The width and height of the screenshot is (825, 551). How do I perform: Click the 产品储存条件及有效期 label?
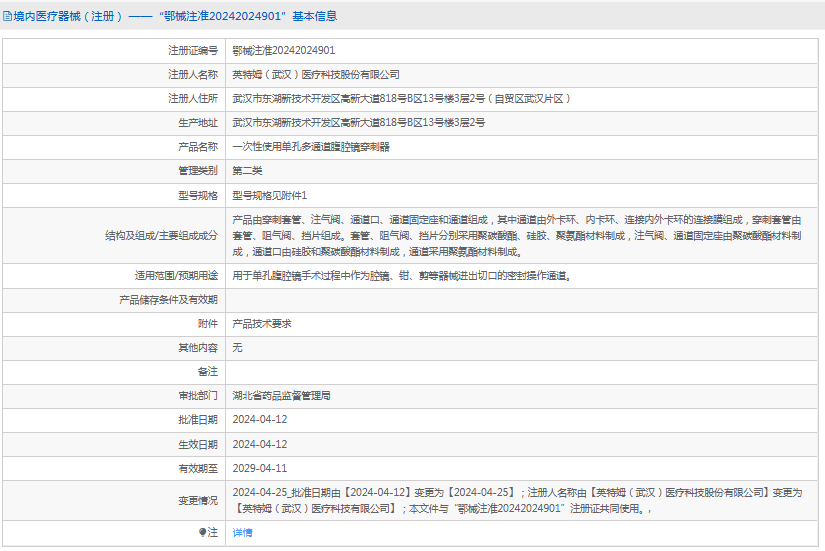tap(168, 300)
